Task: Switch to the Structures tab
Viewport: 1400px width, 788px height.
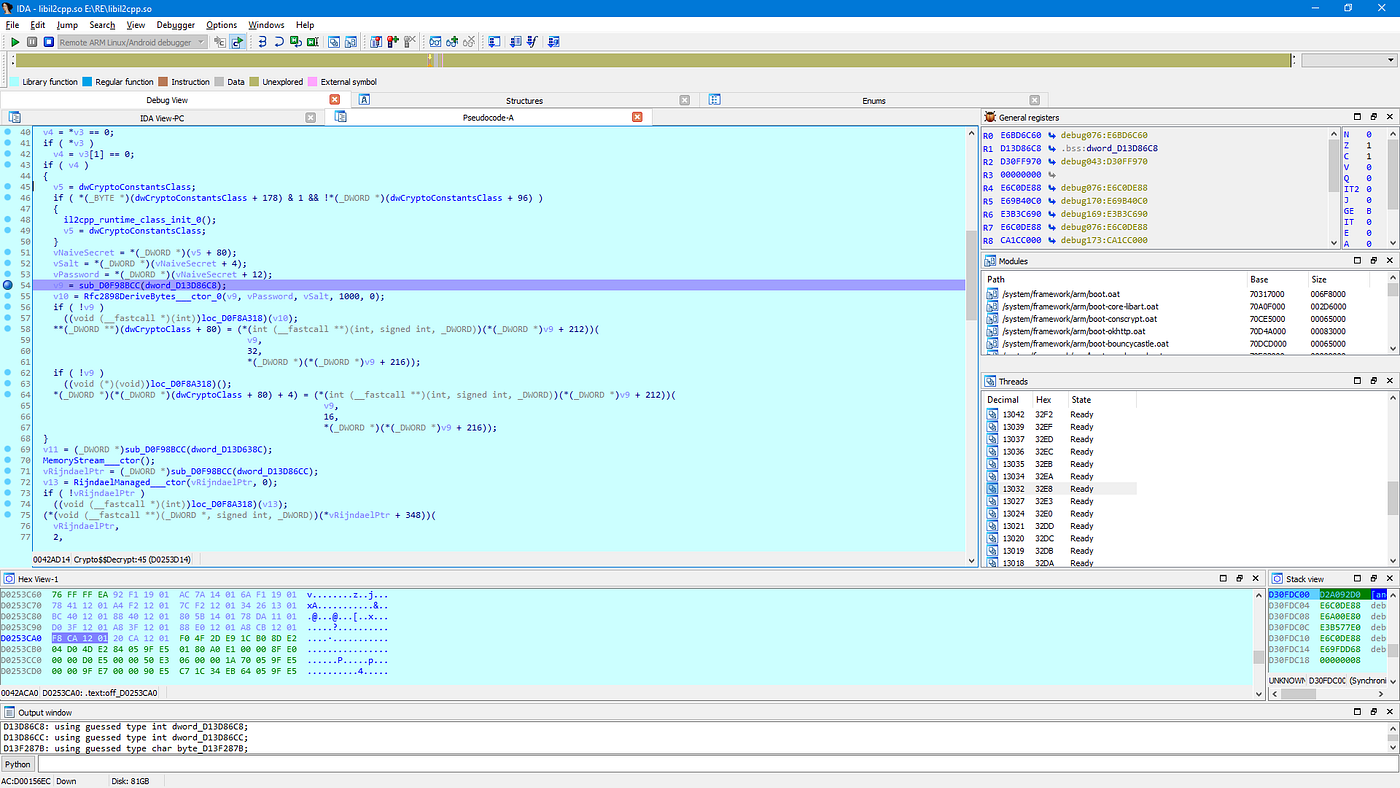Action: coord(524,99)
